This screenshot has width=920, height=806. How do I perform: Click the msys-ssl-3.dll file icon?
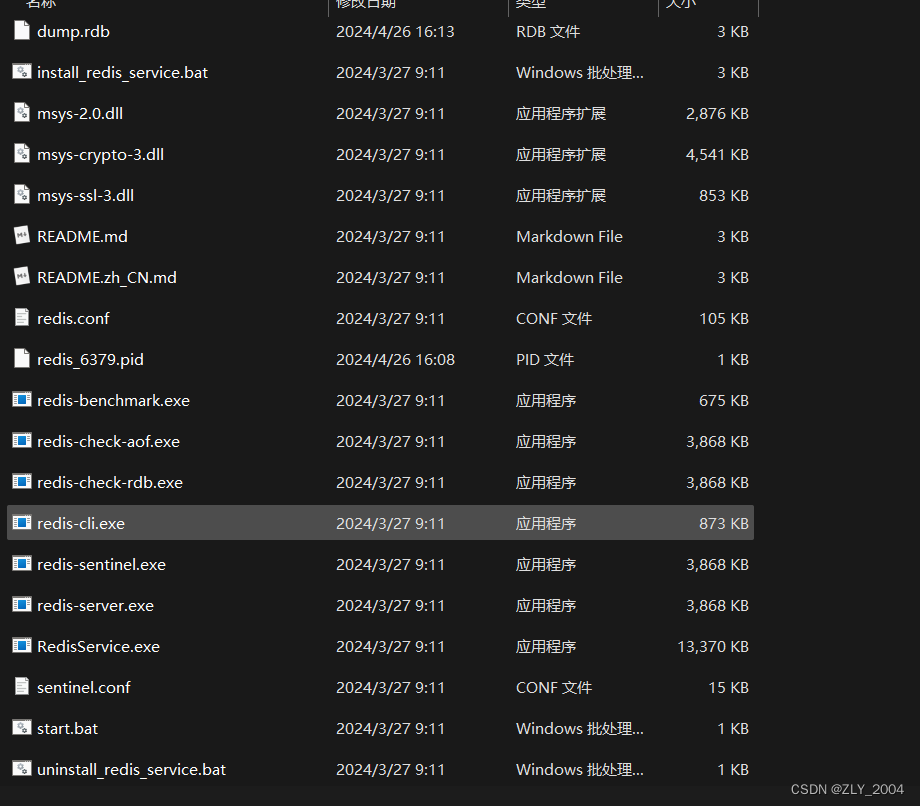coord(22,195)
